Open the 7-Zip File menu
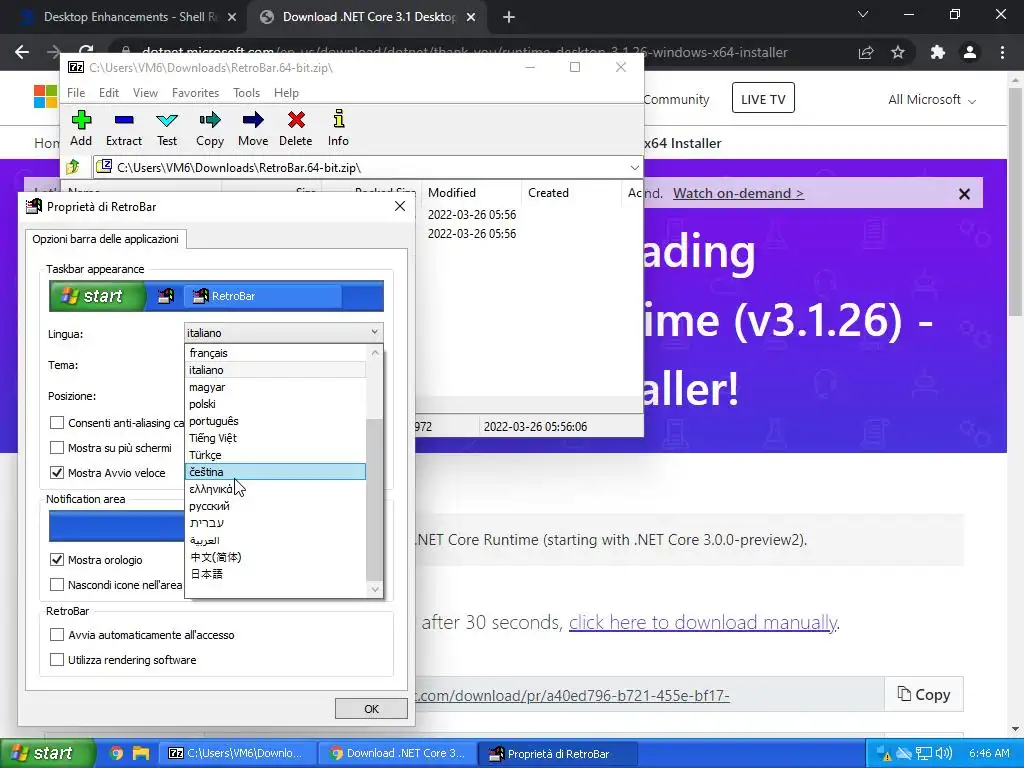Screen dimensions: 1024x768 click(76, 93)
